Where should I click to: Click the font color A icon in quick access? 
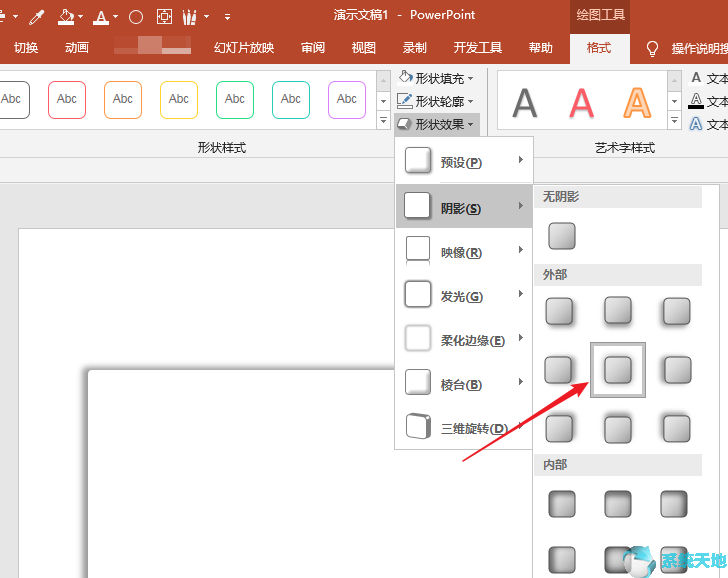(100, 17)
